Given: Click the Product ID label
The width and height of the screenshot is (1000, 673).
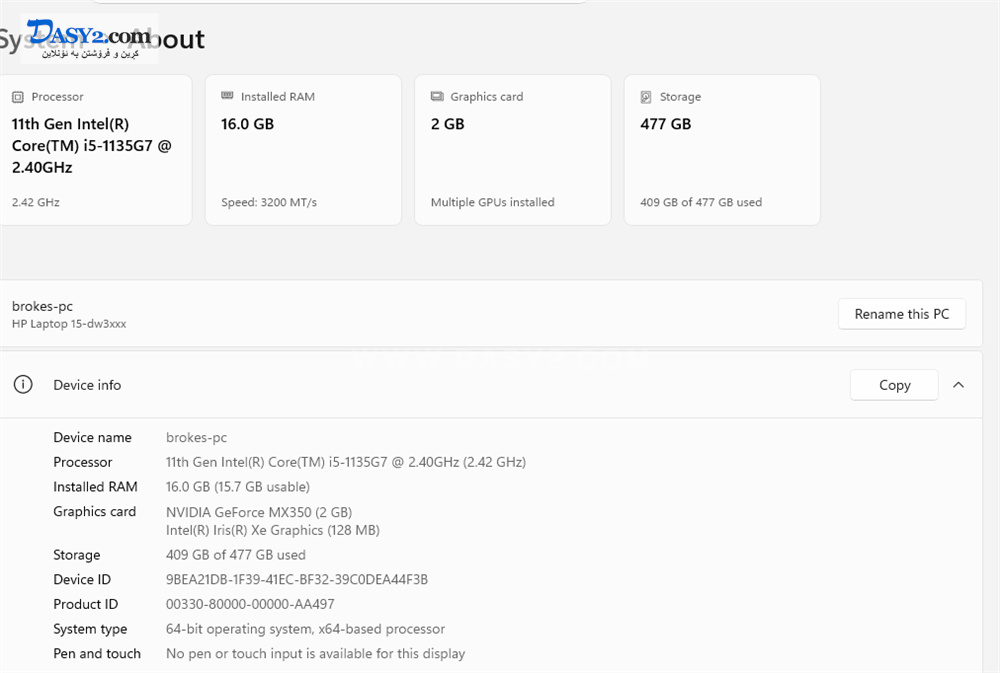Looking at the screenshot, I should click(x=85, y=605).
